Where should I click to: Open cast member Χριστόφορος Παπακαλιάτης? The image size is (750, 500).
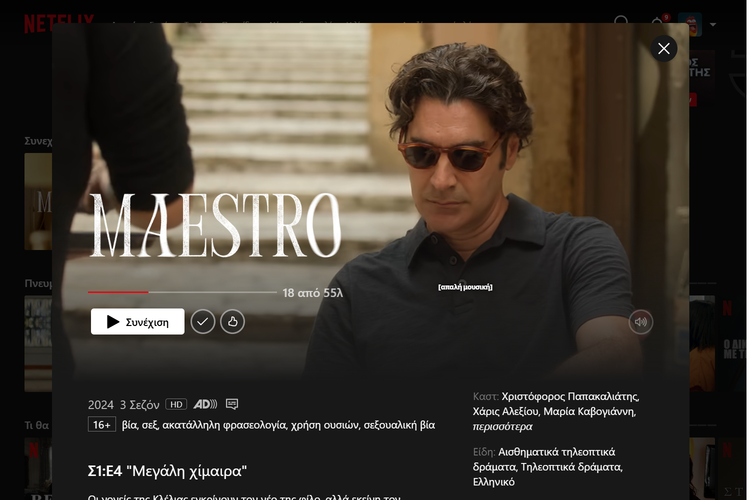(570, 396)
